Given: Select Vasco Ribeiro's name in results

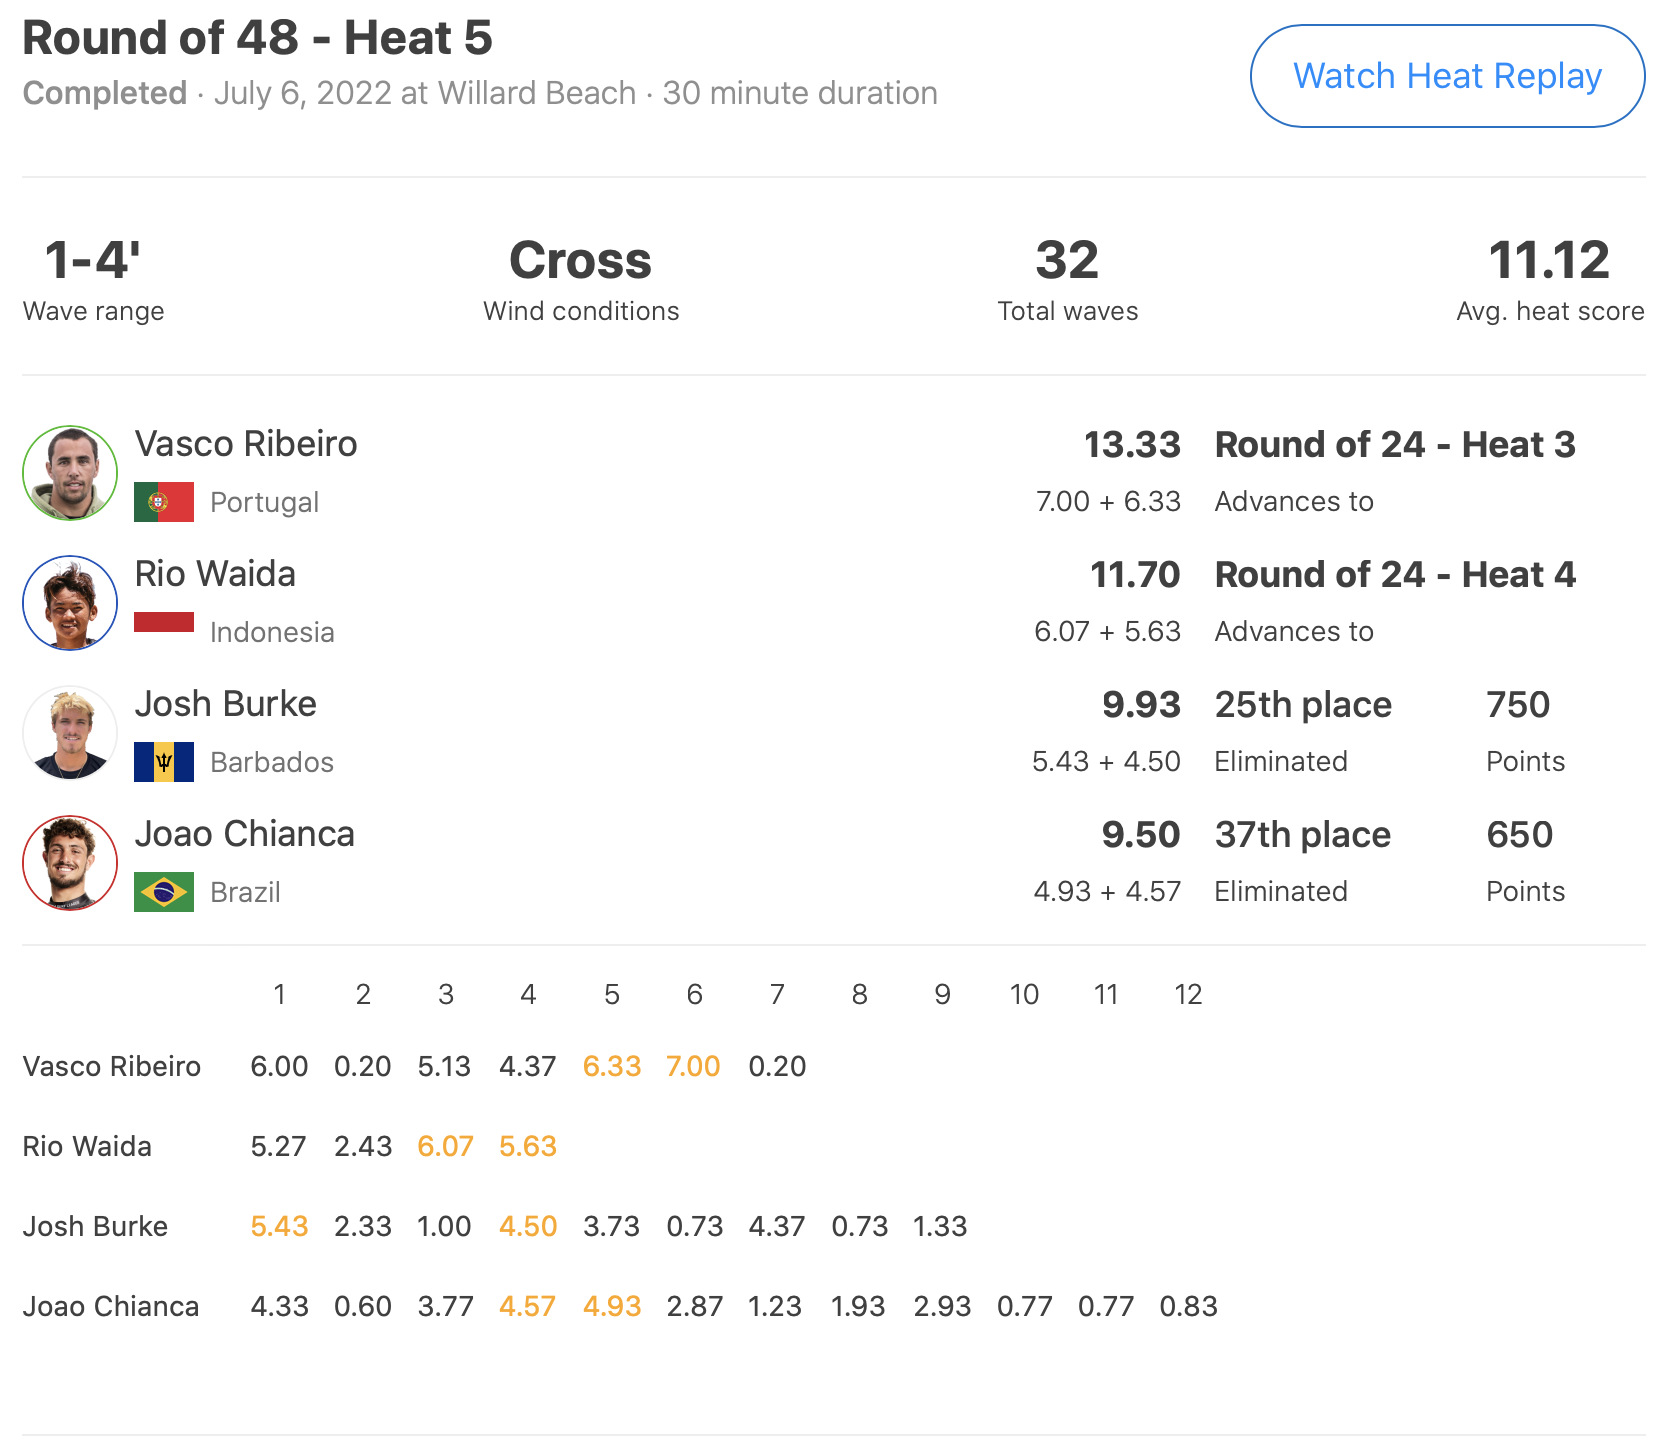Looking at the screenshot, I should [246, 444].
